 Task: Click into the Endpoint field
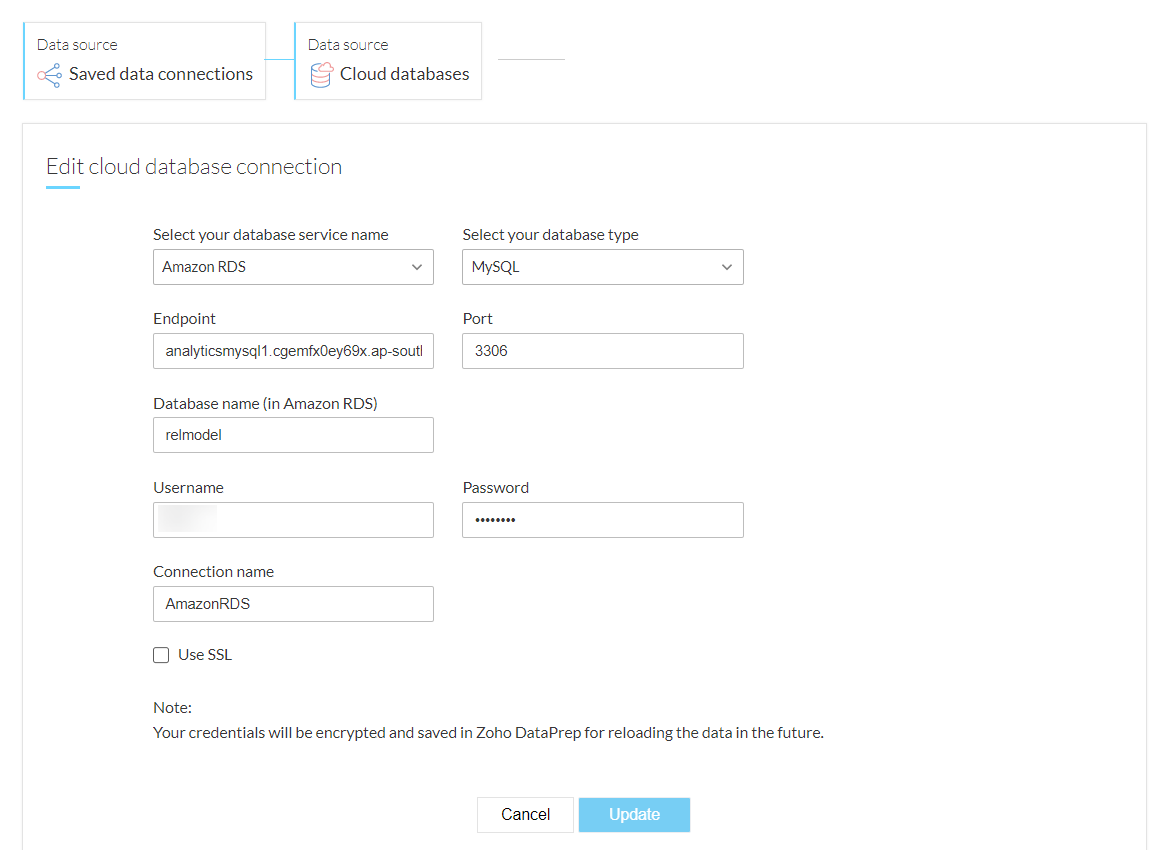(293, 351)
